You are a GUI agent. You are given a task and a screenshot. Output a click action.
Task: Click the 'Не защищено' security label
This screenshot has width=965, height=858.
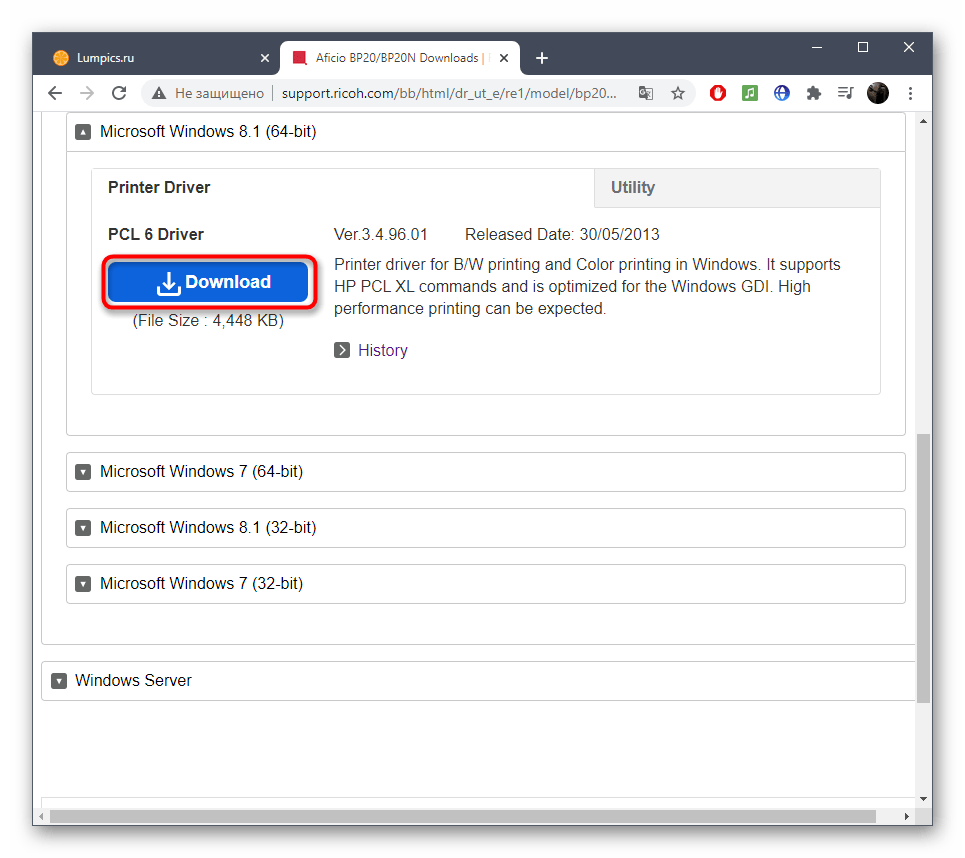pos(219,93)
